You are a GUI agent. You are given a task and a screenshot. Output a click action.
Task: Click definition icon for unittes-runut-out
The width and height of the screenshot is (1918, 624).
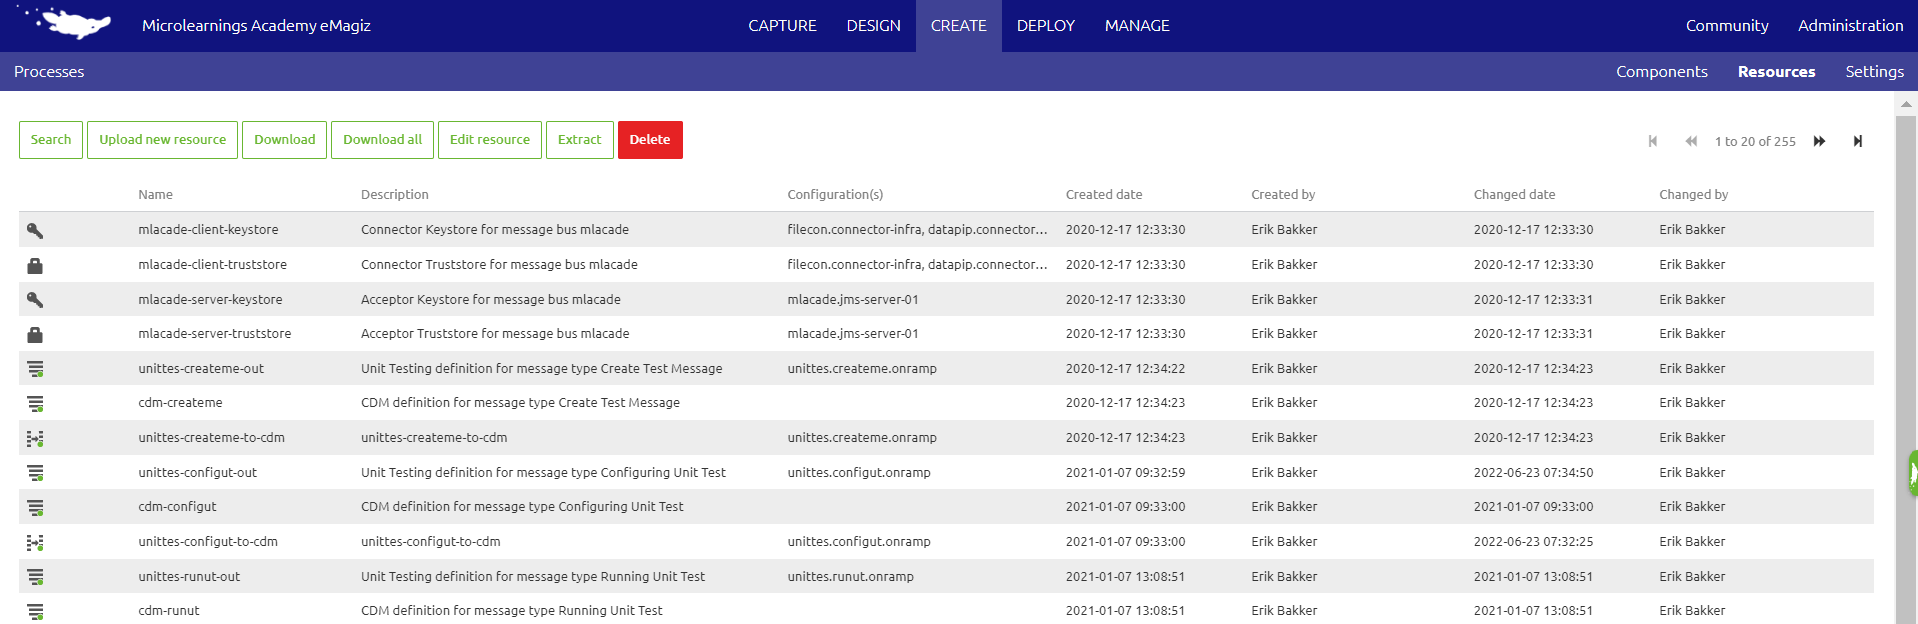(35, 577)
